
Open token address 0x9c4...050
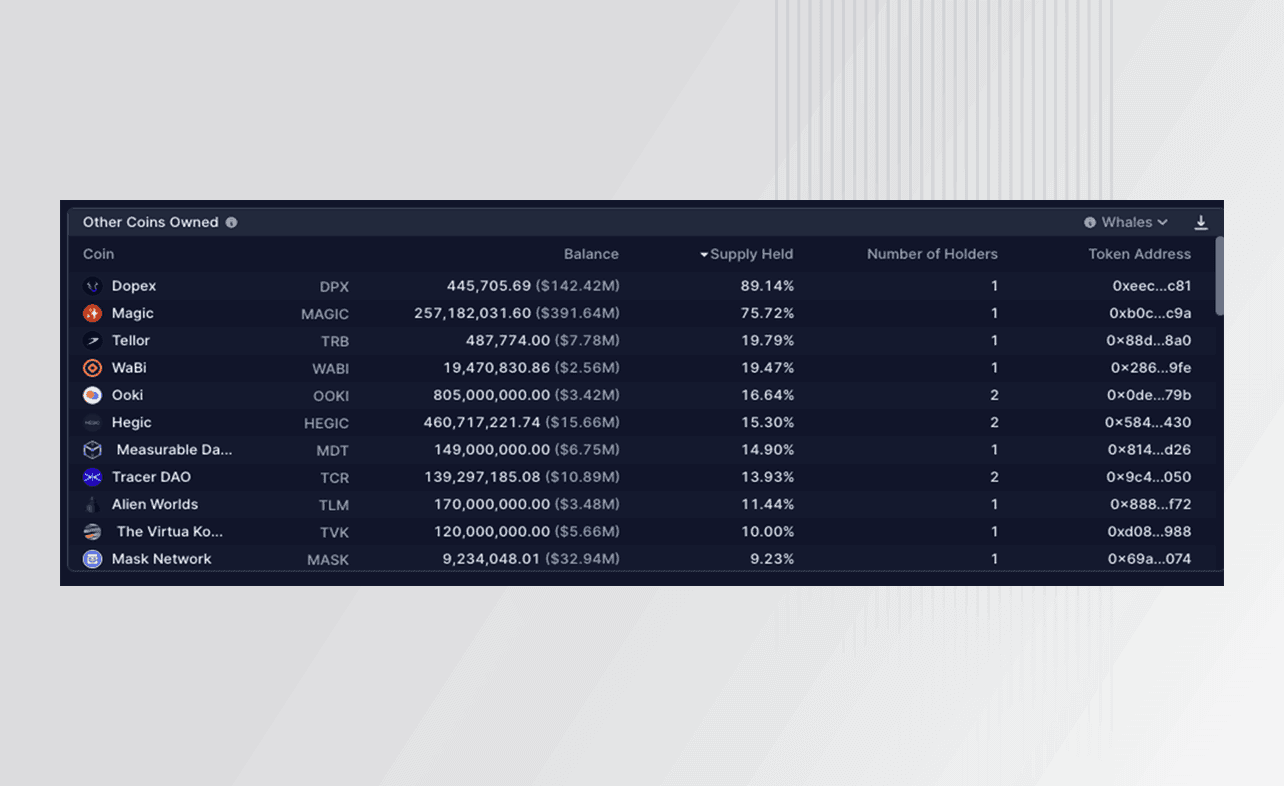[1149, 477]
